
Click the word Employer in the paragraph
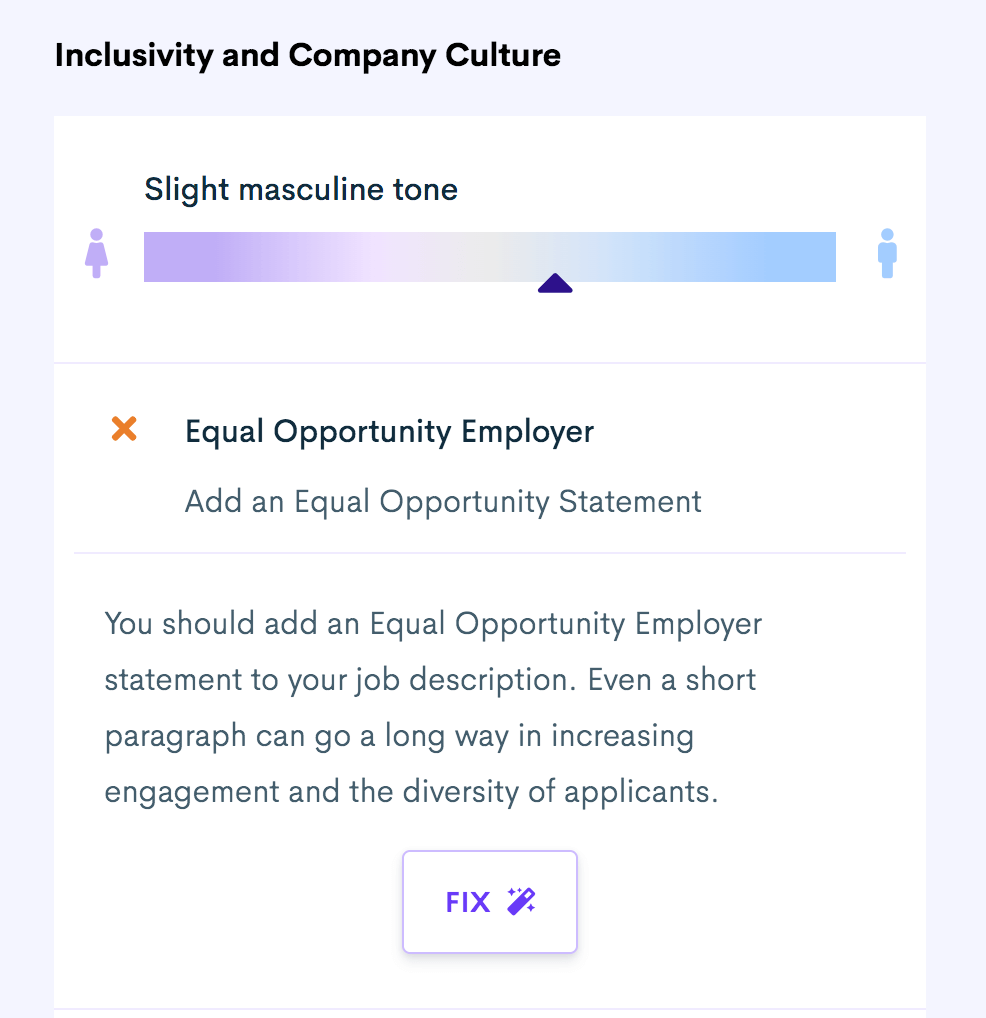coord(698,624)
